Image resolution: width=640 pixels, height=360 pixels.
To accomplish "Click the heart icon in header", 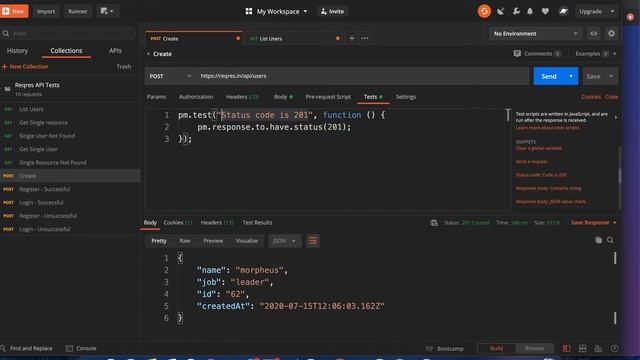I will pos(545,11).
